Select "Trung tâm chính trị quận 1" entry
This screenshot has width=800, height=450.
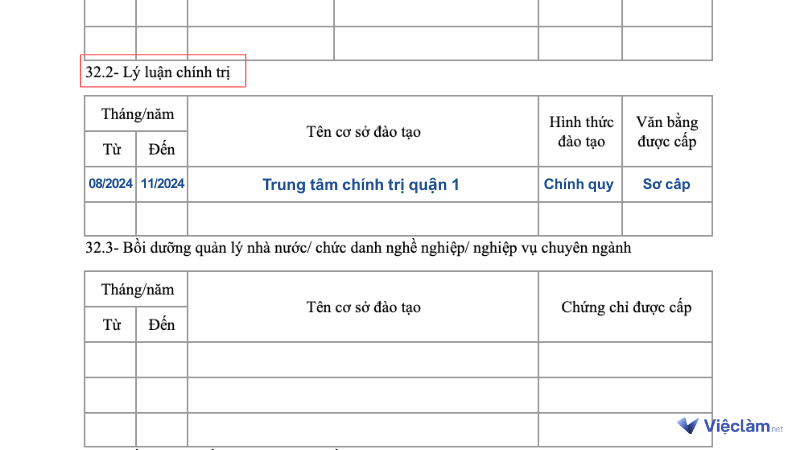point(361,184)
